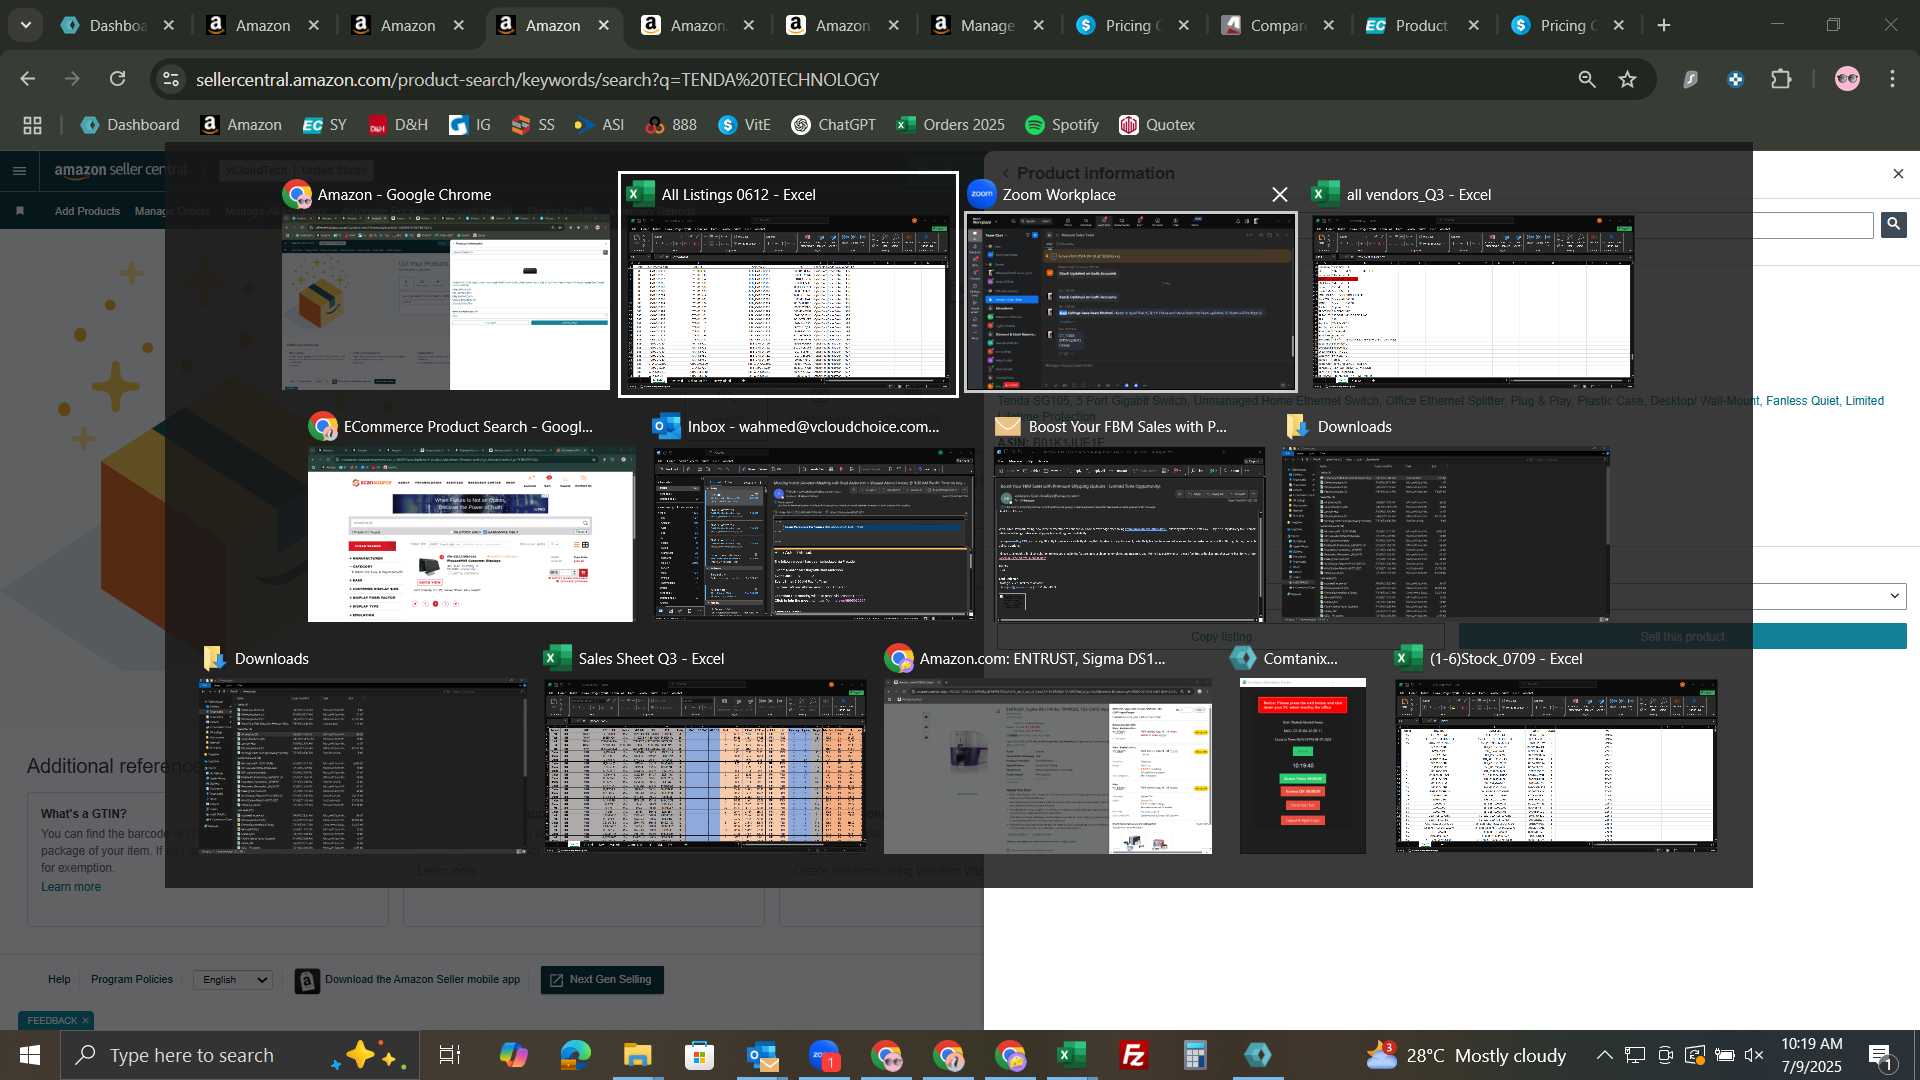Close the Zoom Workplace window in task switcher

pyautogui.click(x=1279, y=195)
